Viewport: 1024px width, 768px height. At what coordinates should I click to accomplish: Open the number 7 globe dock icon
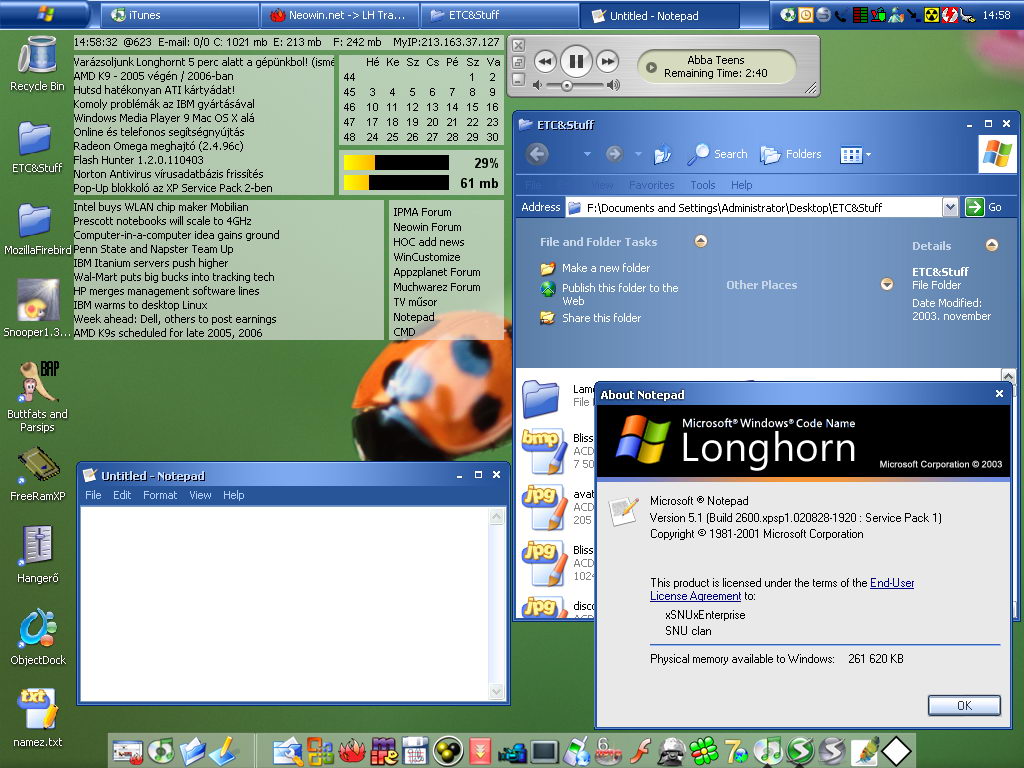tap(736, 752)
